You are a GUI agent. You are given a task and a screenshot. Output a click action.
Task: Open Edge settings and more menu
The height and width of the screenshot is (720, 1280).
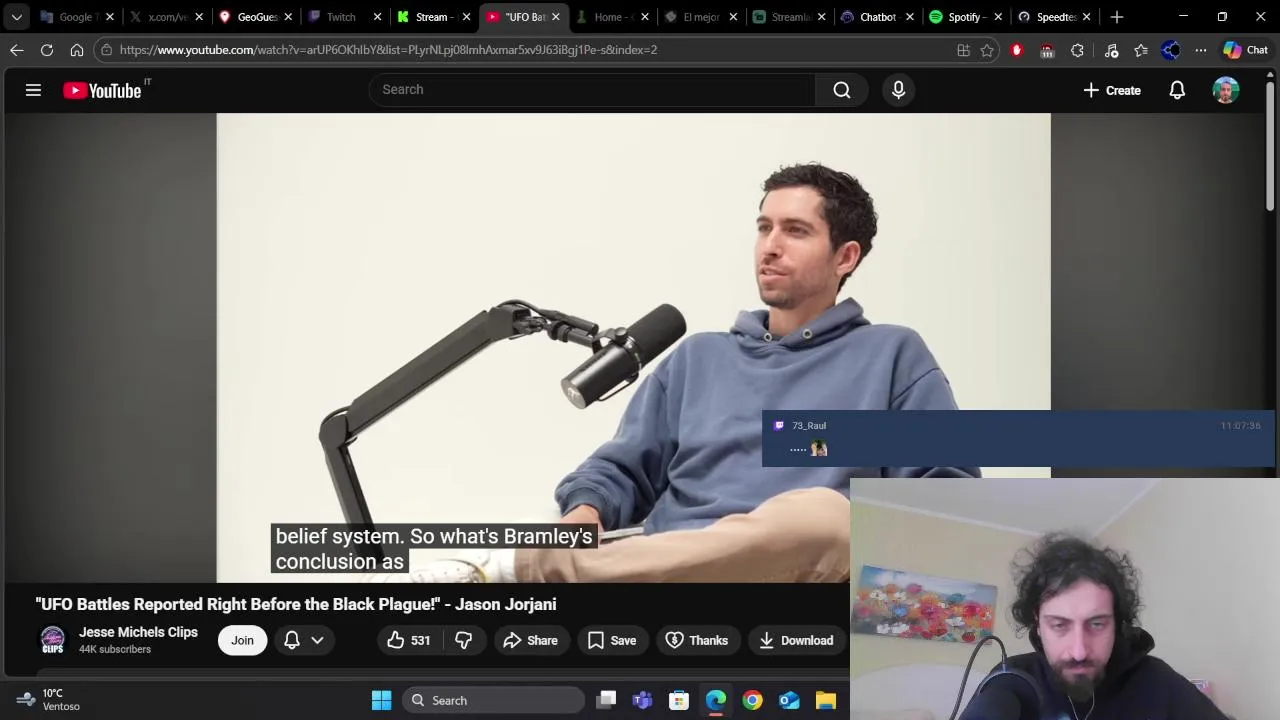(x=1201, y=50)
